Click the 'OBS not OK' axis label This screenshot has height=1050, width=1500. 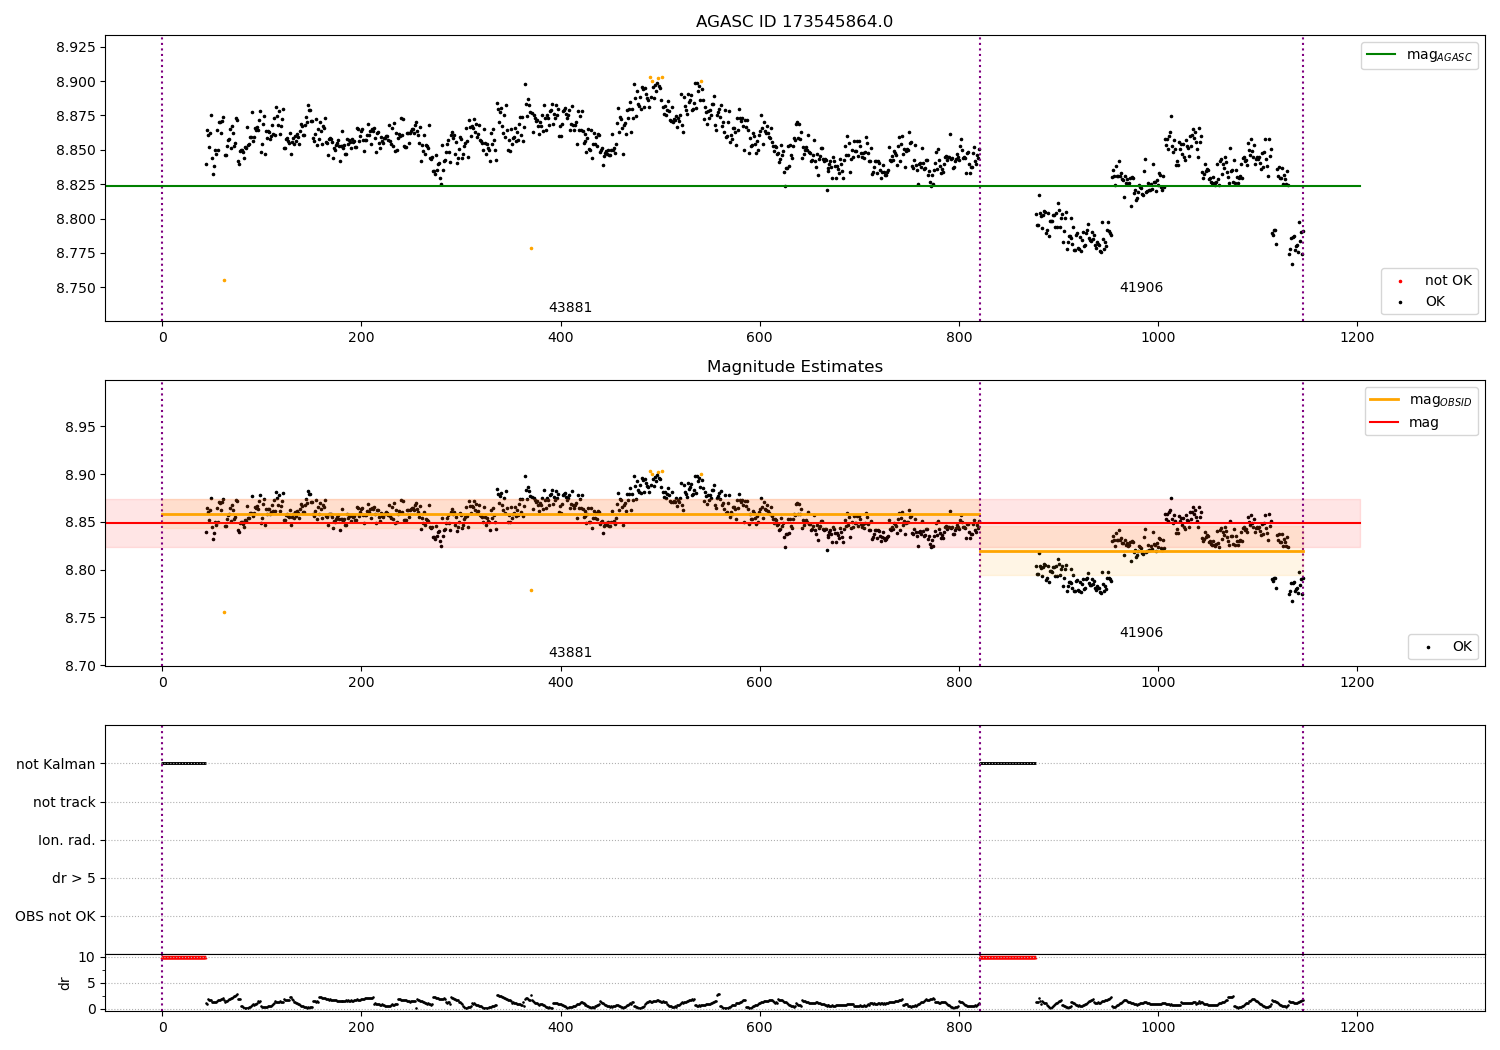[55, 916]
